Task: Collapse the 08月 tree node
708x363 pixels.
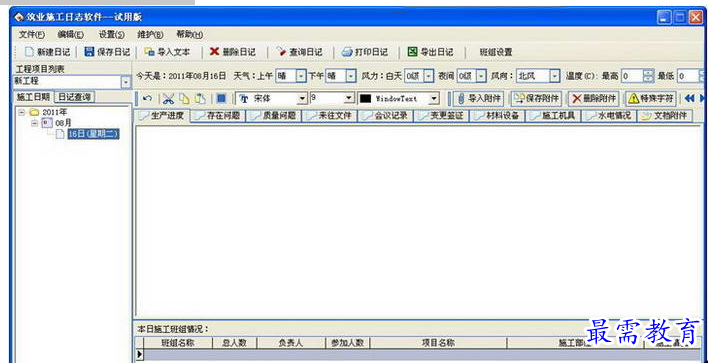Action: pos(34,123)
